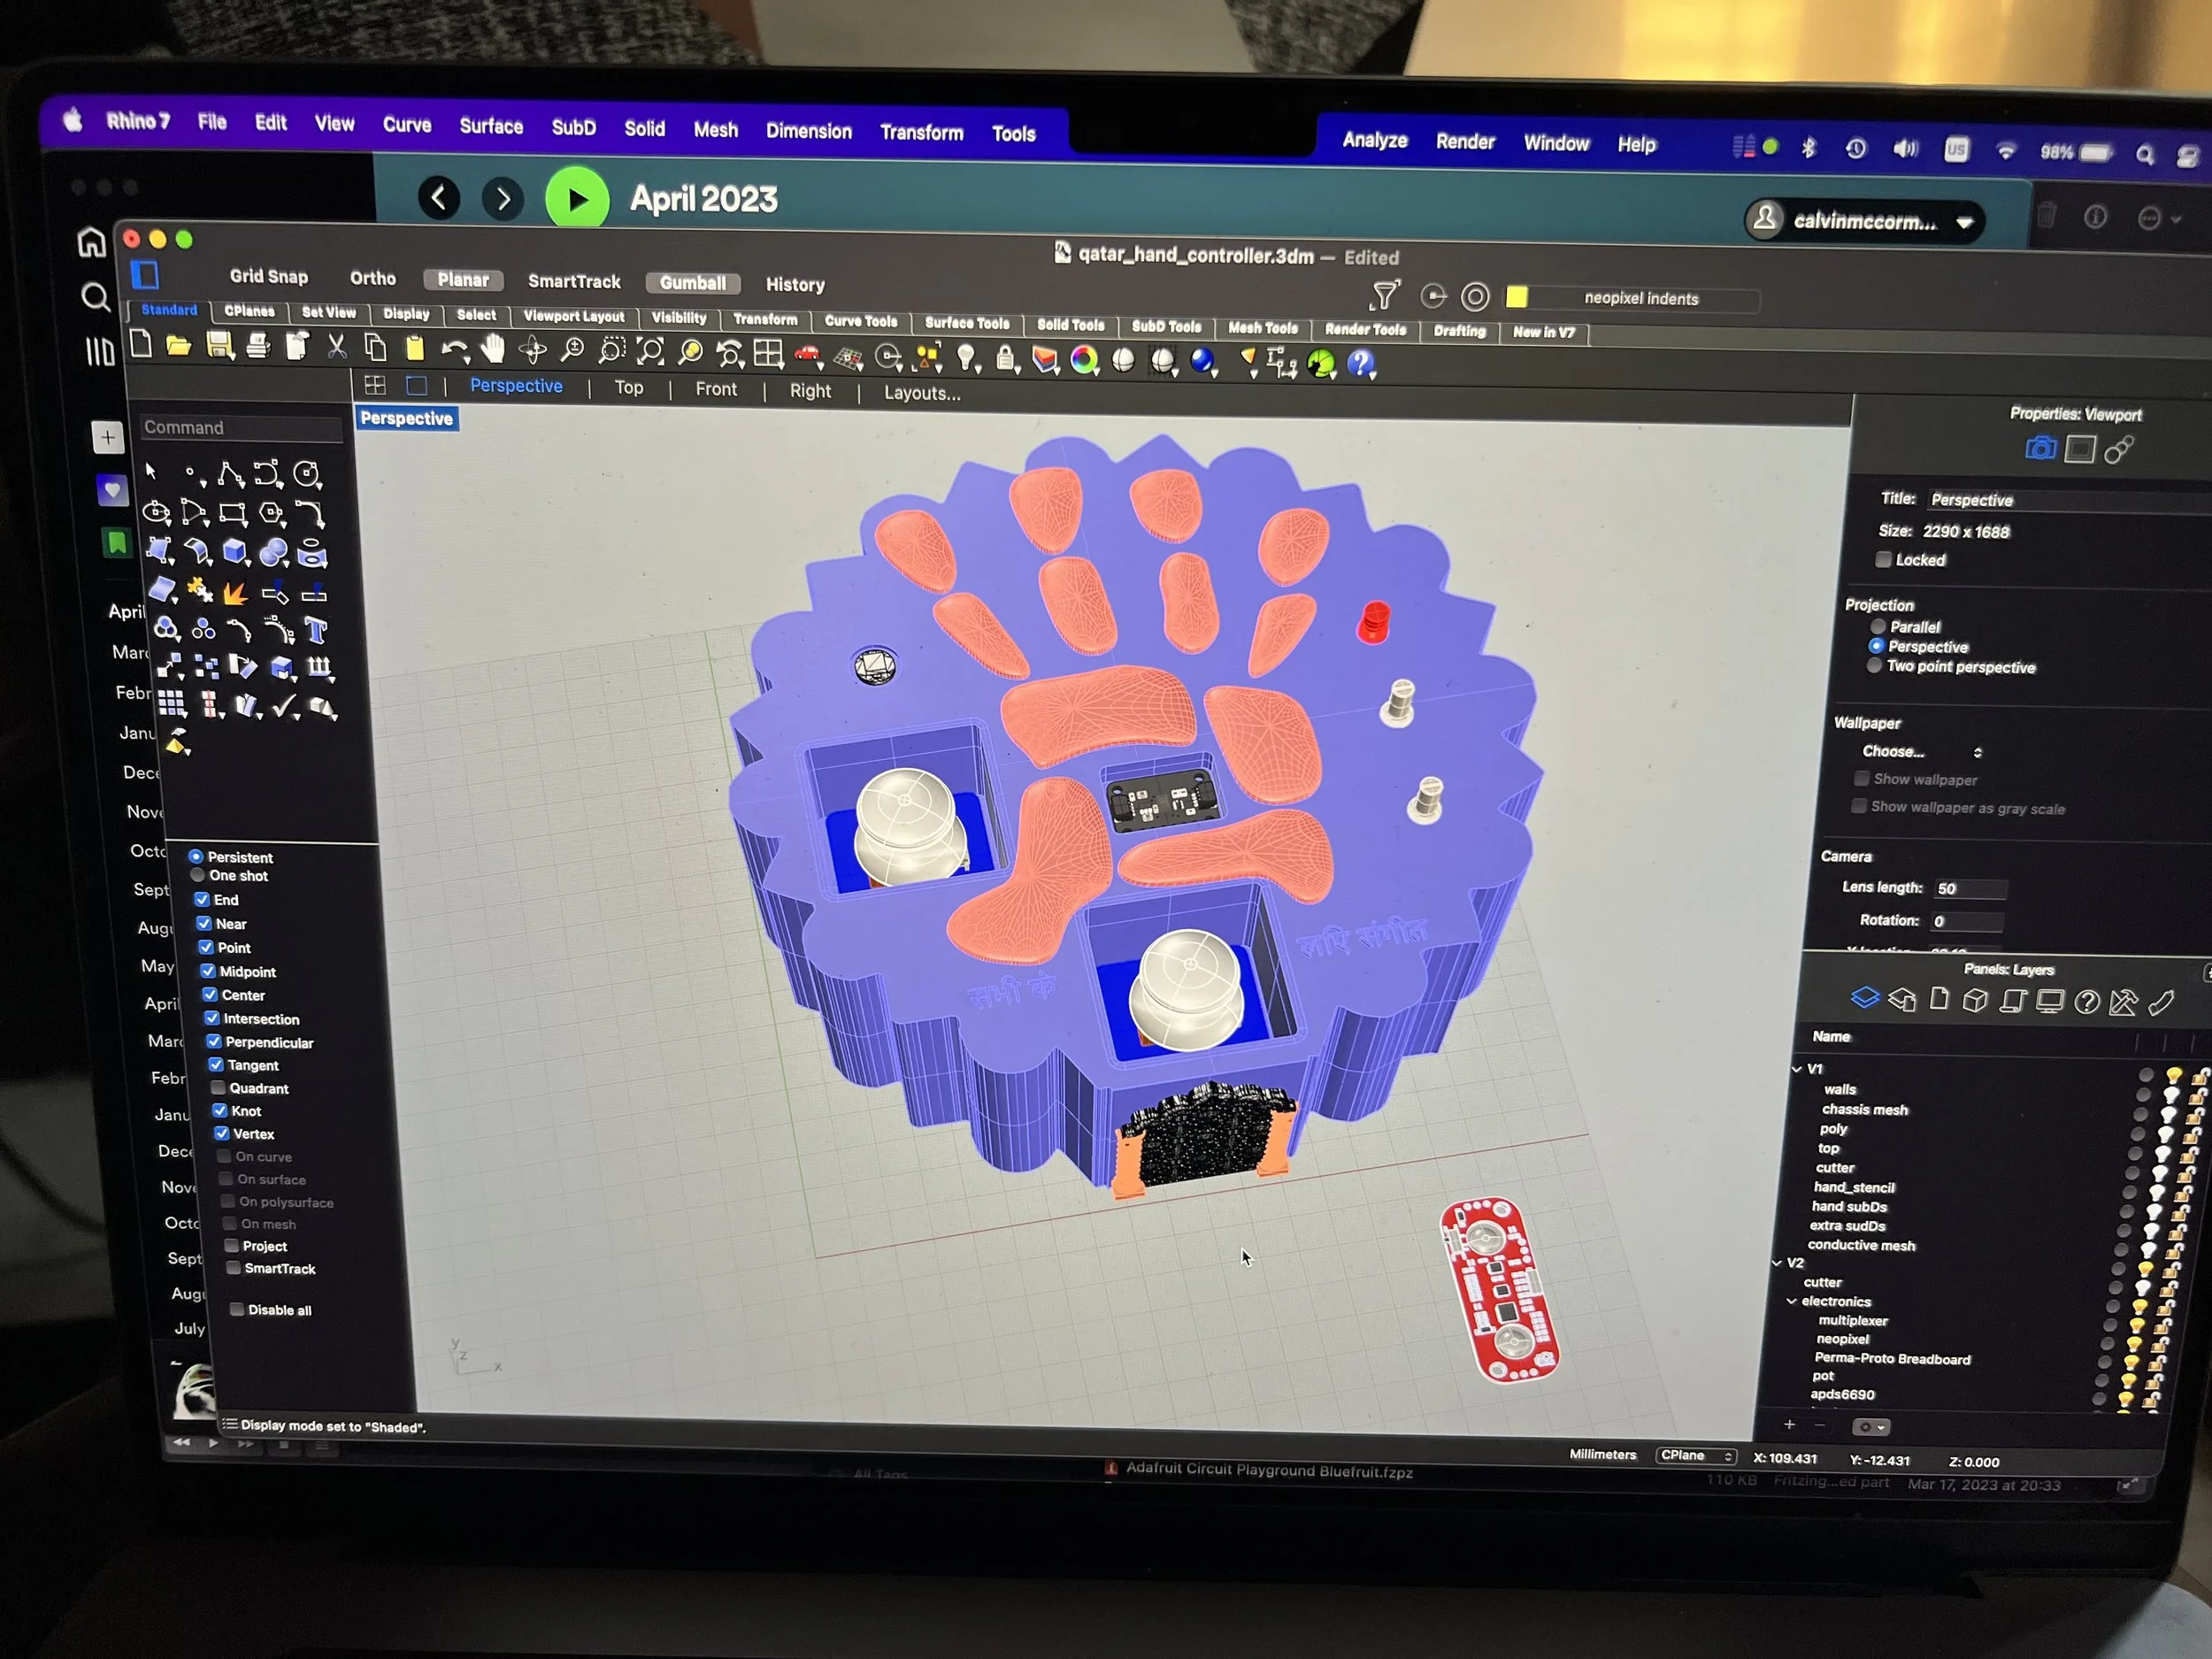Open the Surface menu
2212x1659 pixels.
pyautogui.click(x=490, y=127)
